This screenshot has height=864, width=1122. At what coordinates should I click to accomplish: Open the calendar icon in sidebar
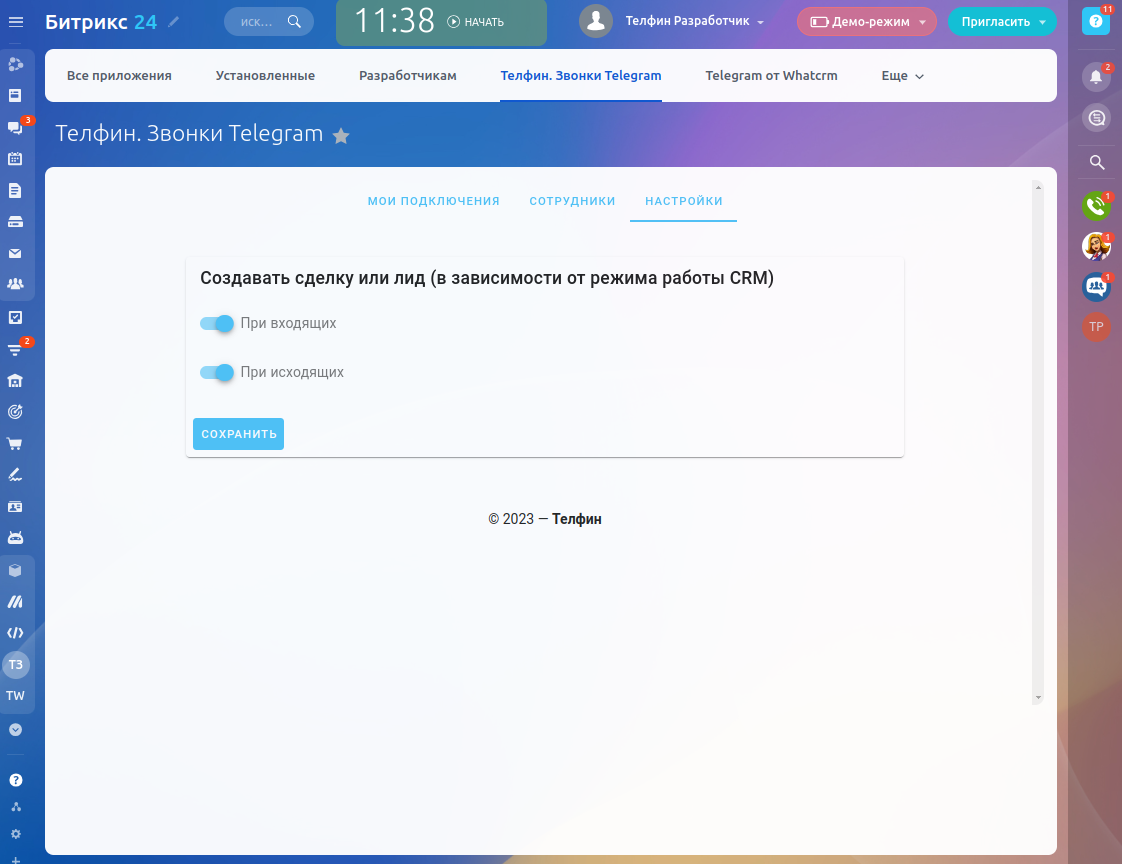coord(15,159)
